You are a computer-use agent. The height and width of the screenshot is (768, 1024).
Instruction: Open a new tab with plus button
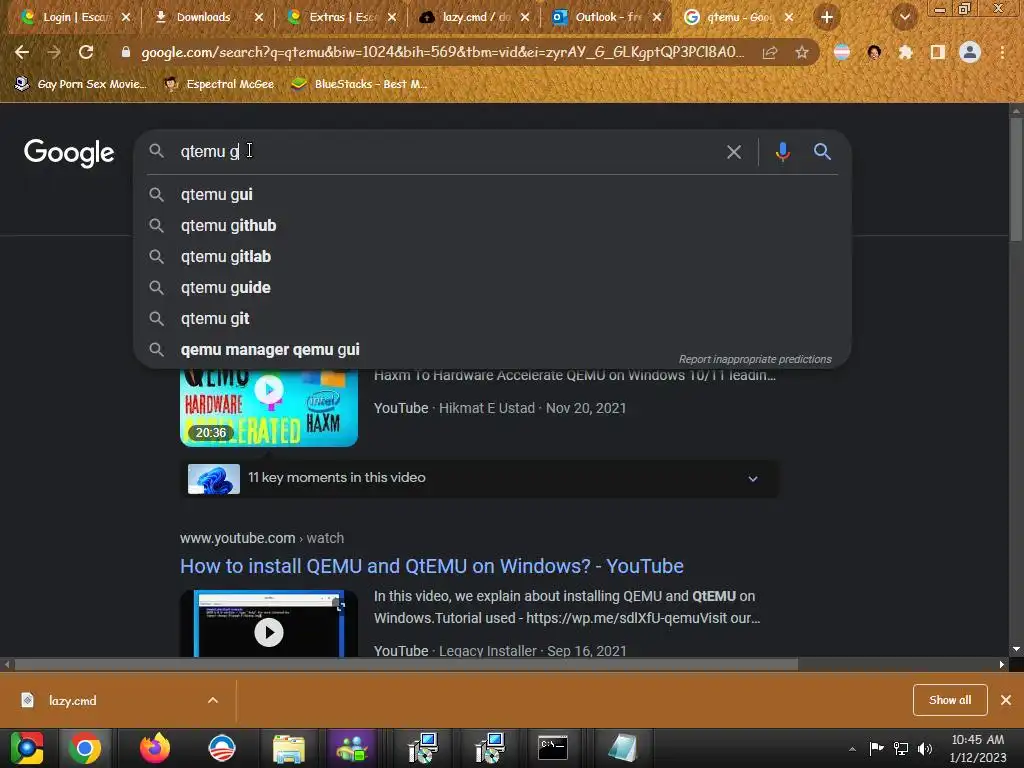click(x=827, y=18)
